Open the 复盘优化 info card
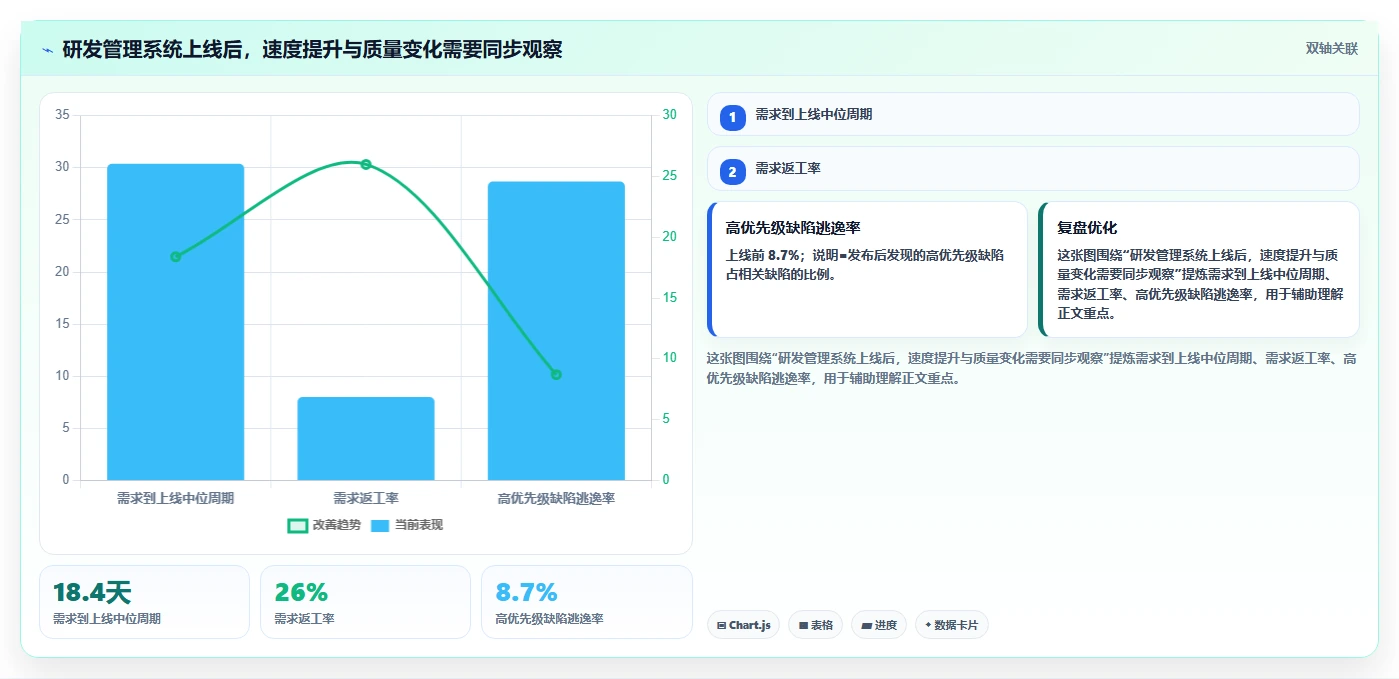The image size is (1399, 679). (1199, 270)
